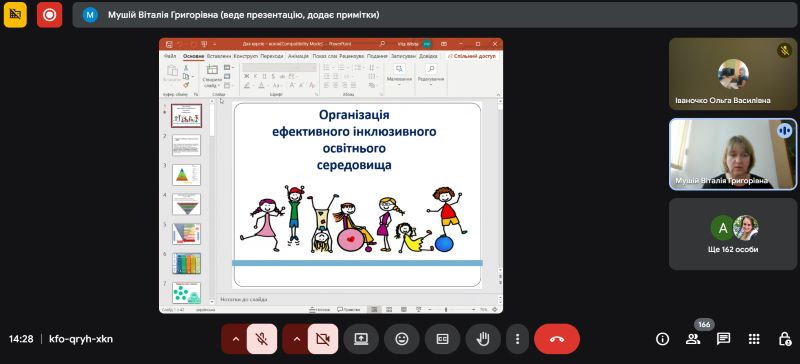Start slideshow from beginning in quick access toolbar
The image size is (800, 364).
click(204, 44)
